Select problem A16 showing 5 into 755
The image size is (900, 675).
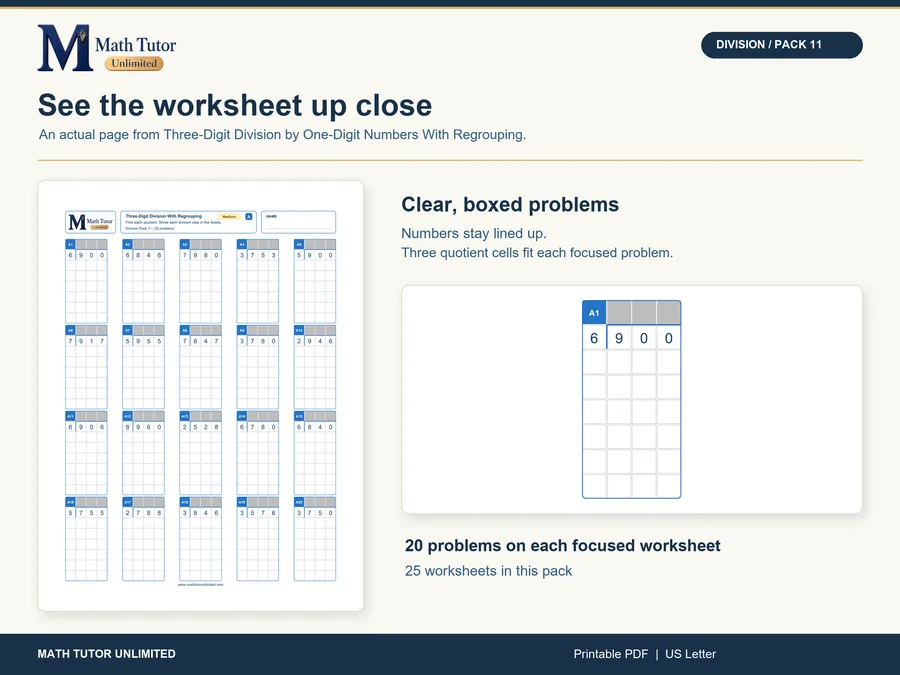(x=86, y=539)
